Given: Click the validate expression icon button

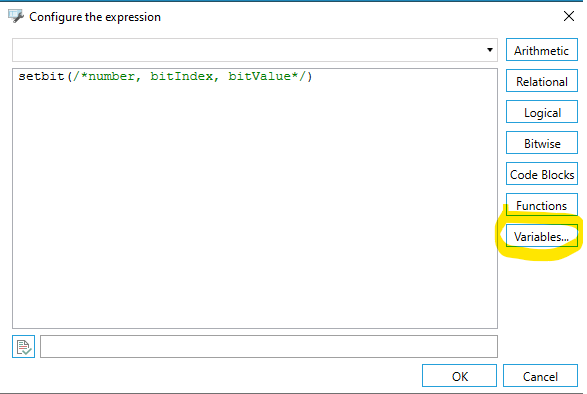Looking at the screenshot, I should point(23,346).
